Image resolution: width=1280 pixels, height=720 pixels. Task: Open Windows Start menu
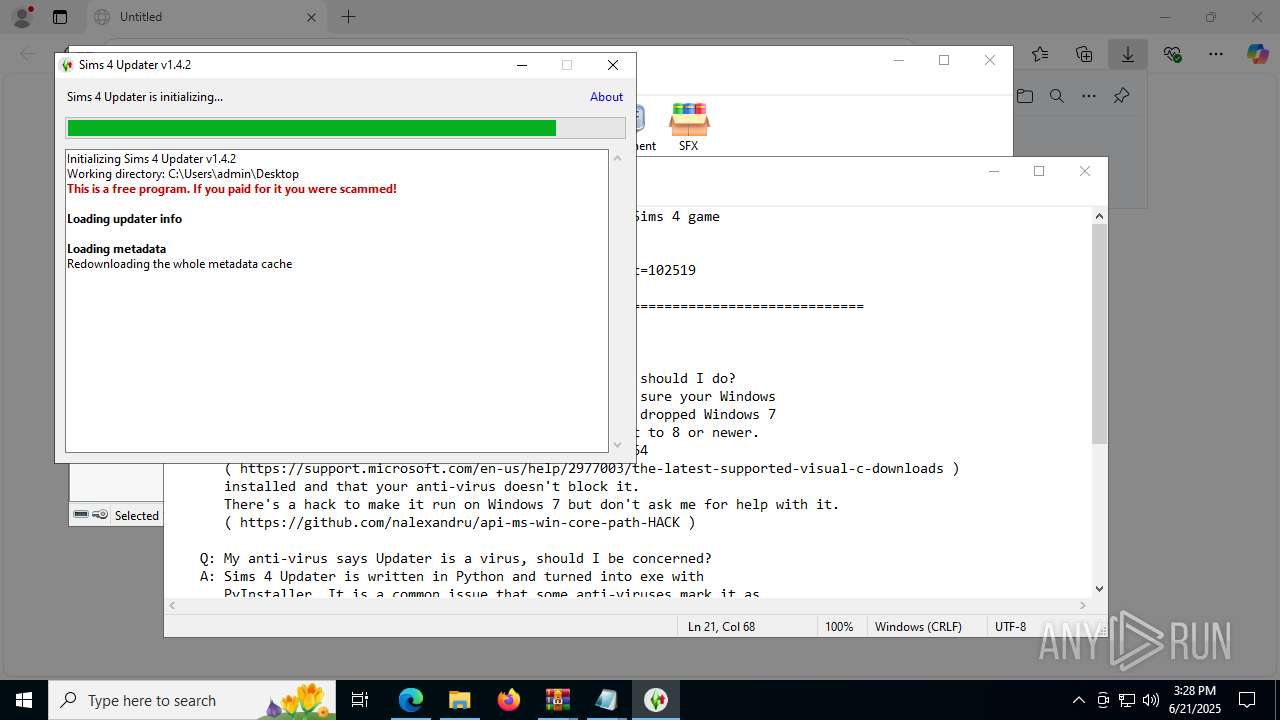24,700
